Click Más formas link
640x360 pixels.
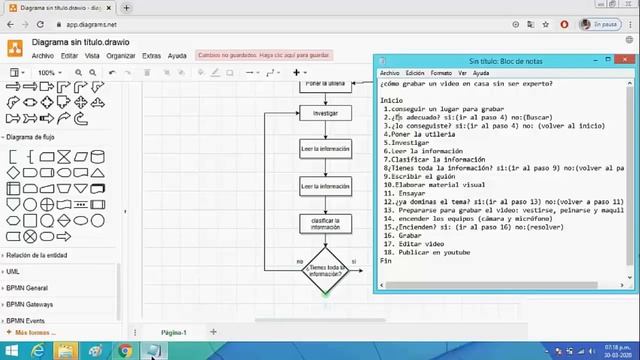pyautogui.click(x=32, y=333)
